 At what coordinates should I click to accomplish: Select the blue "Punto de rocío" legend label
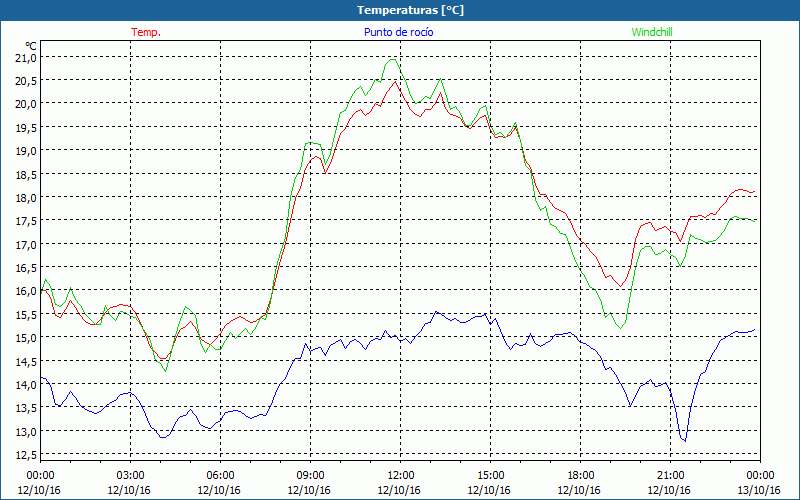tap(398, 32)
